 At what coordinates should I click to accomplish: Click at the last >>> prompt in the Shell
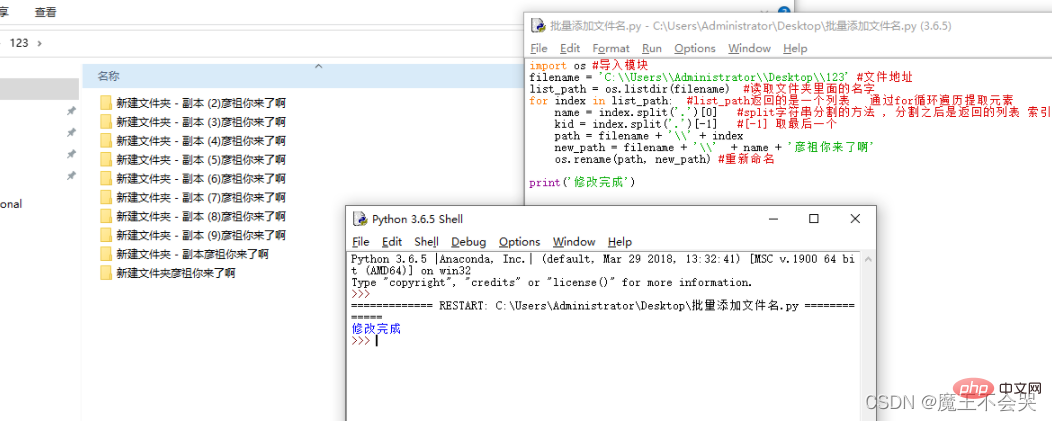[360, 340]
